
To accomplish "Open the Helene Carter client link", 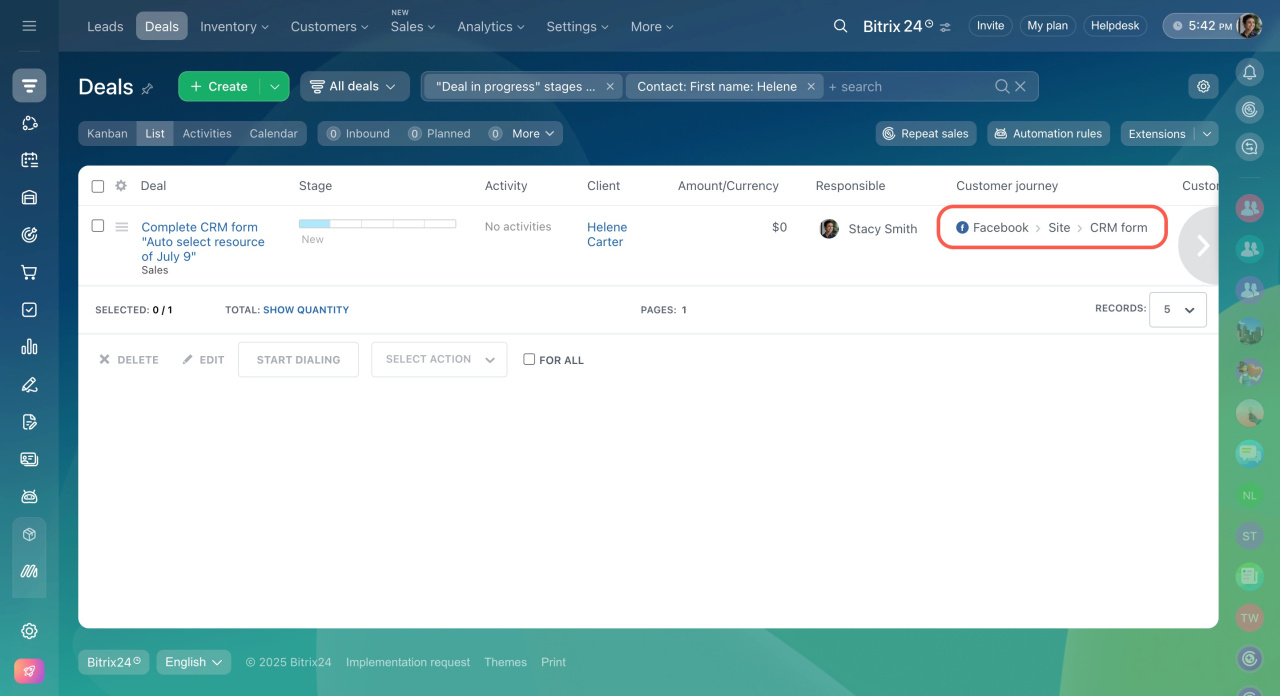I will point(606,234).
